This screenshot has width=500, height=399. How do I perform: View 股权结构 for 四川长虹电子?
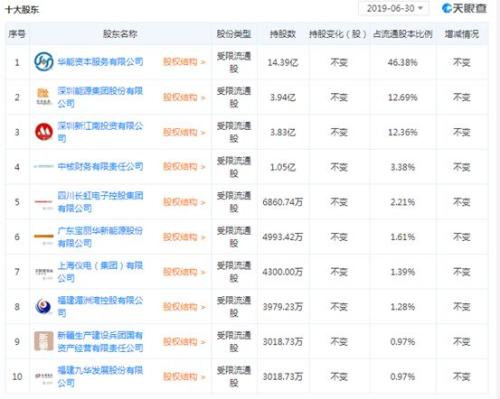pyautogui.click(x=184, y=202)
